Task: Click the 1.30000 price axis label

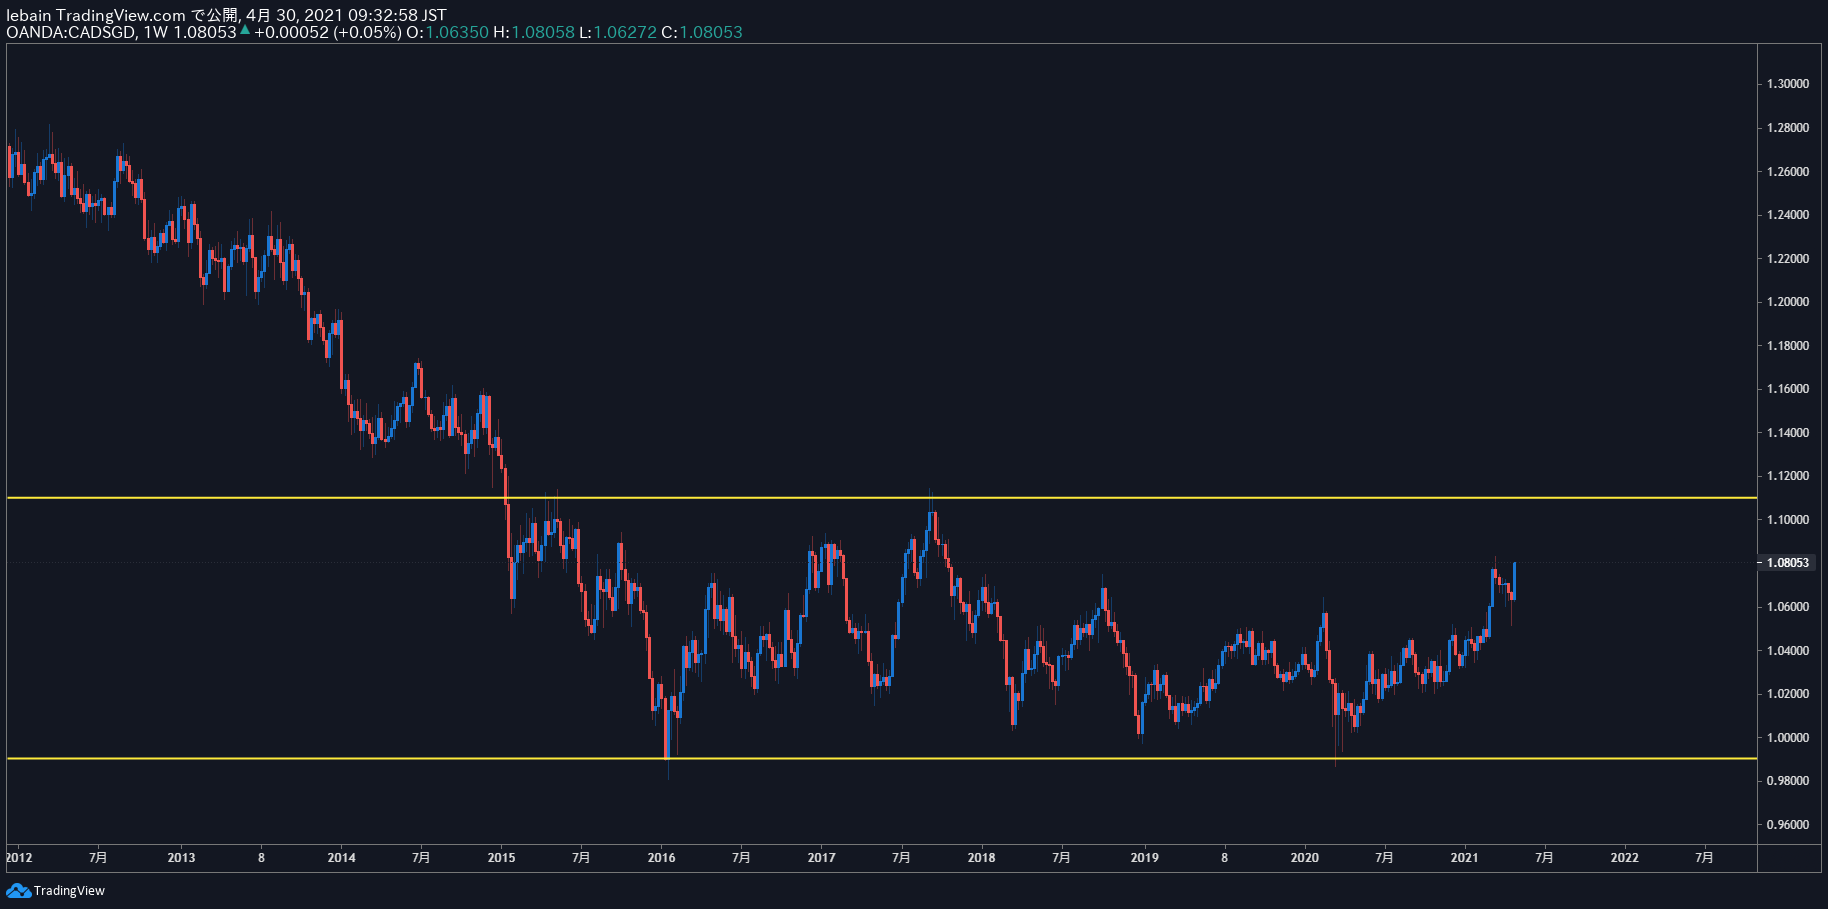Action: pyautogui.click(x=1788, y=84)
